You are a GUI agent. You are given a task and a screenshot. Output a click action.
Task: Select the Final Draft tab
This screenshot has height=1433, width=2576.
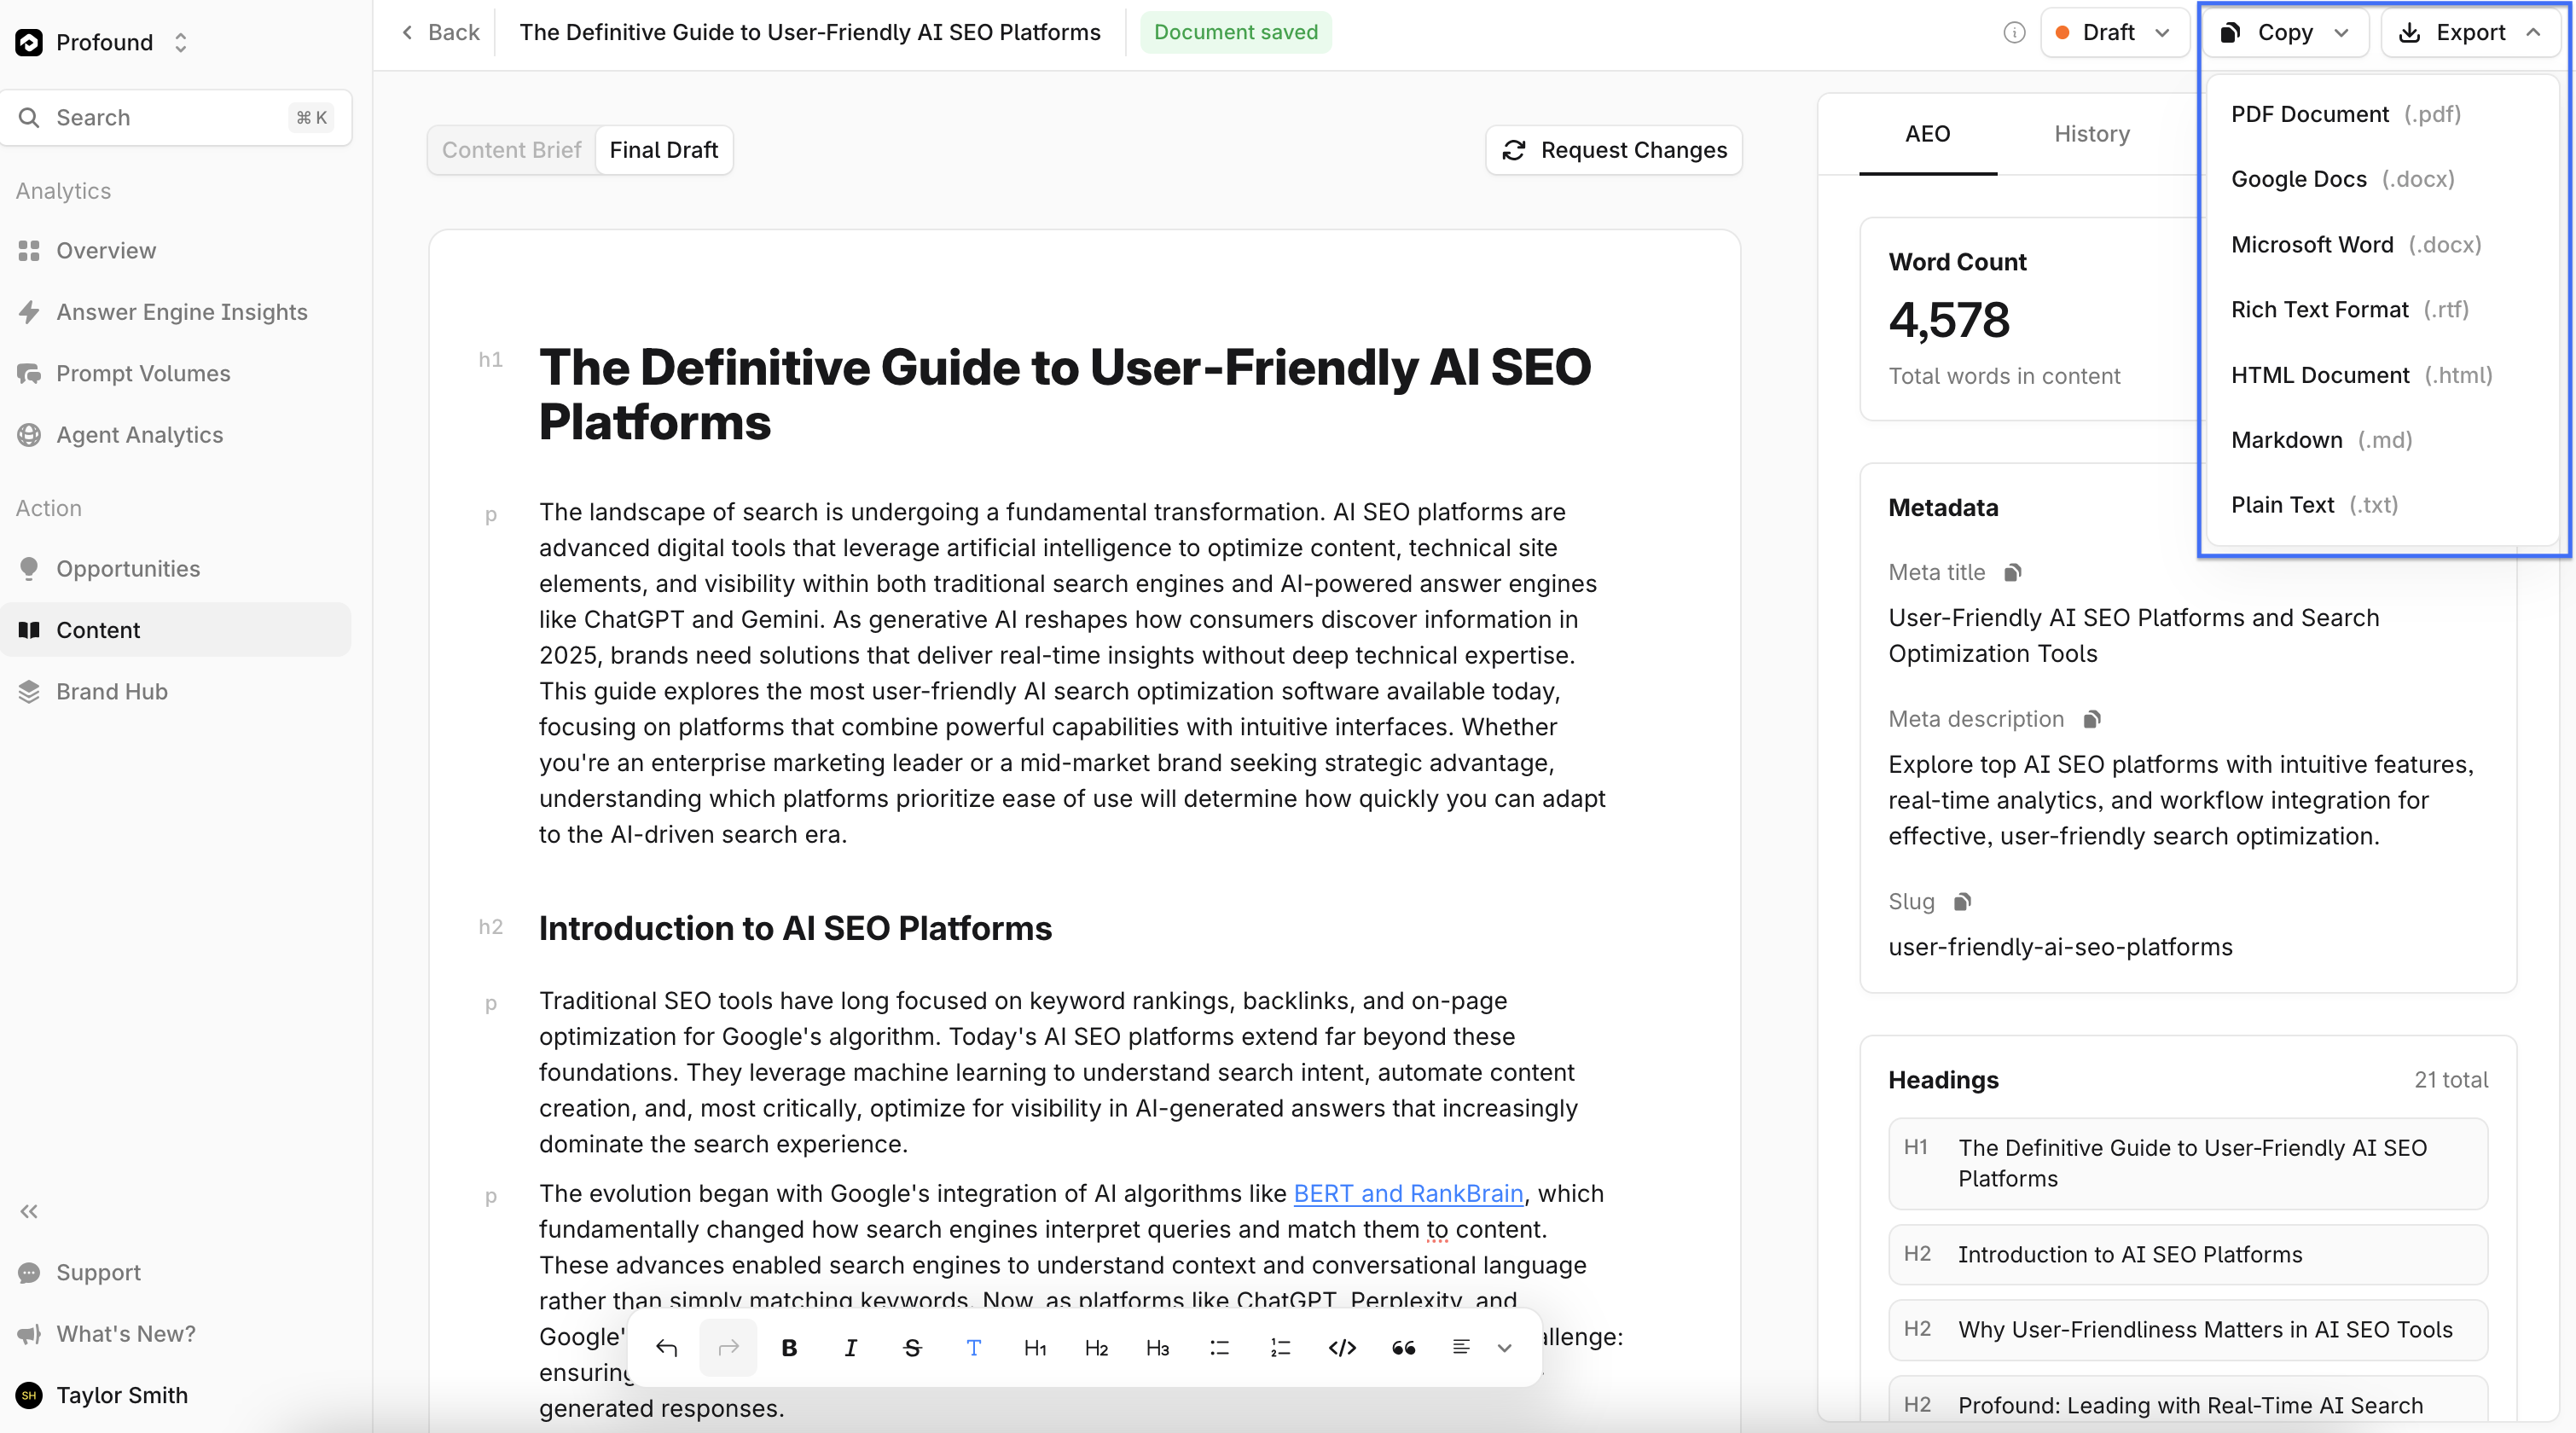tap(664, 150)
